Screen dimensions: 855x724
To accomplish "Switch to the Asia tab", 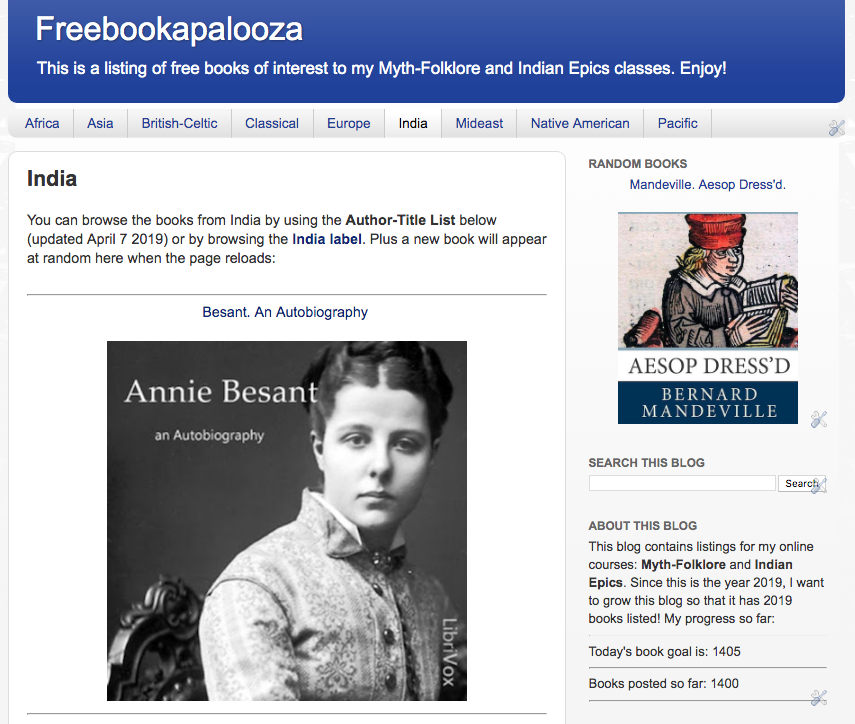I will click(100, 123).
